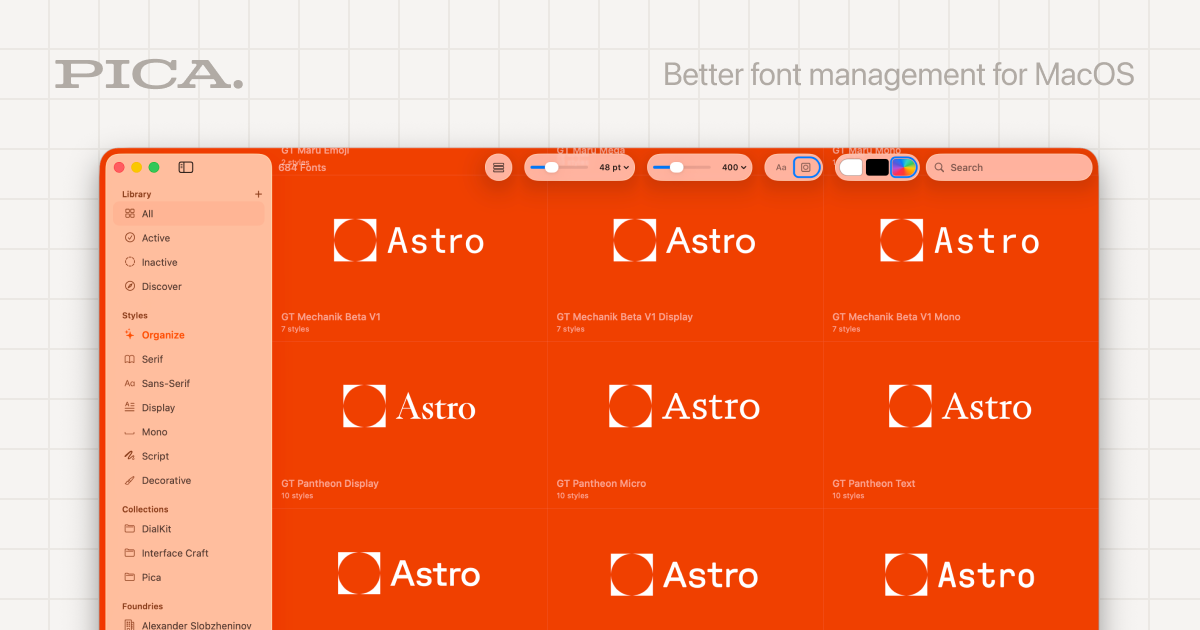
Task: Toggle the sidebar visibility
Action: pyautogui.click(x=186, y=167)
